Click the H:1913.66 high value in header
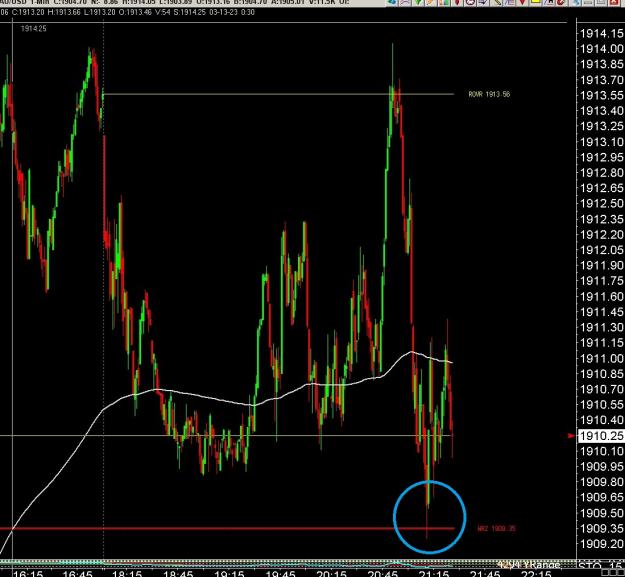This screenshot has width=625, height=577. click(64, 12)
